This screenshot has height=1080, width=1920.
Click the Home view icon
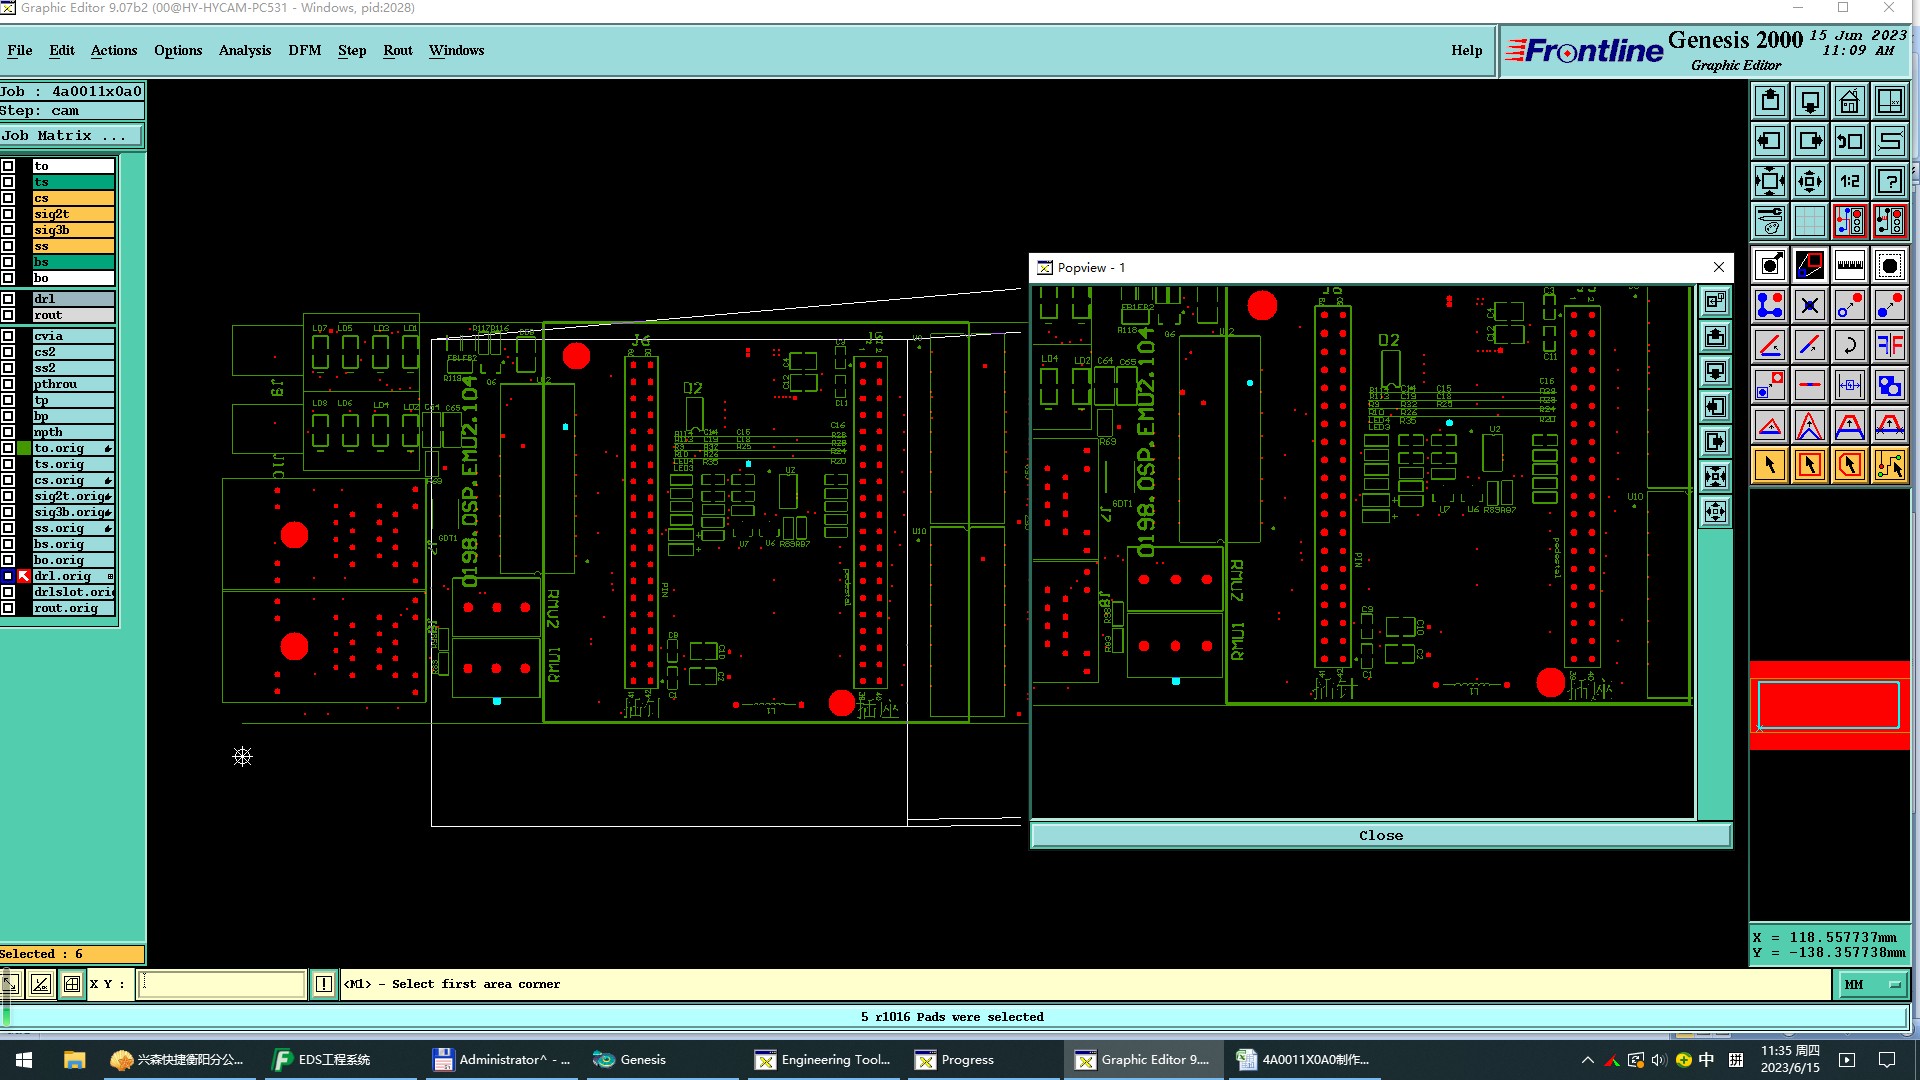pos(1849,101)
